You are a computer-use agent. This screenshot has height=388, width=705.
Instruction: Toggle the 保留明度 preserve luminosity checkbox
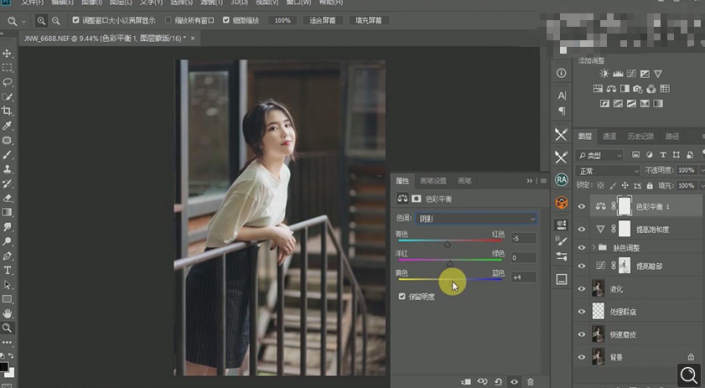tap(402, 297)
